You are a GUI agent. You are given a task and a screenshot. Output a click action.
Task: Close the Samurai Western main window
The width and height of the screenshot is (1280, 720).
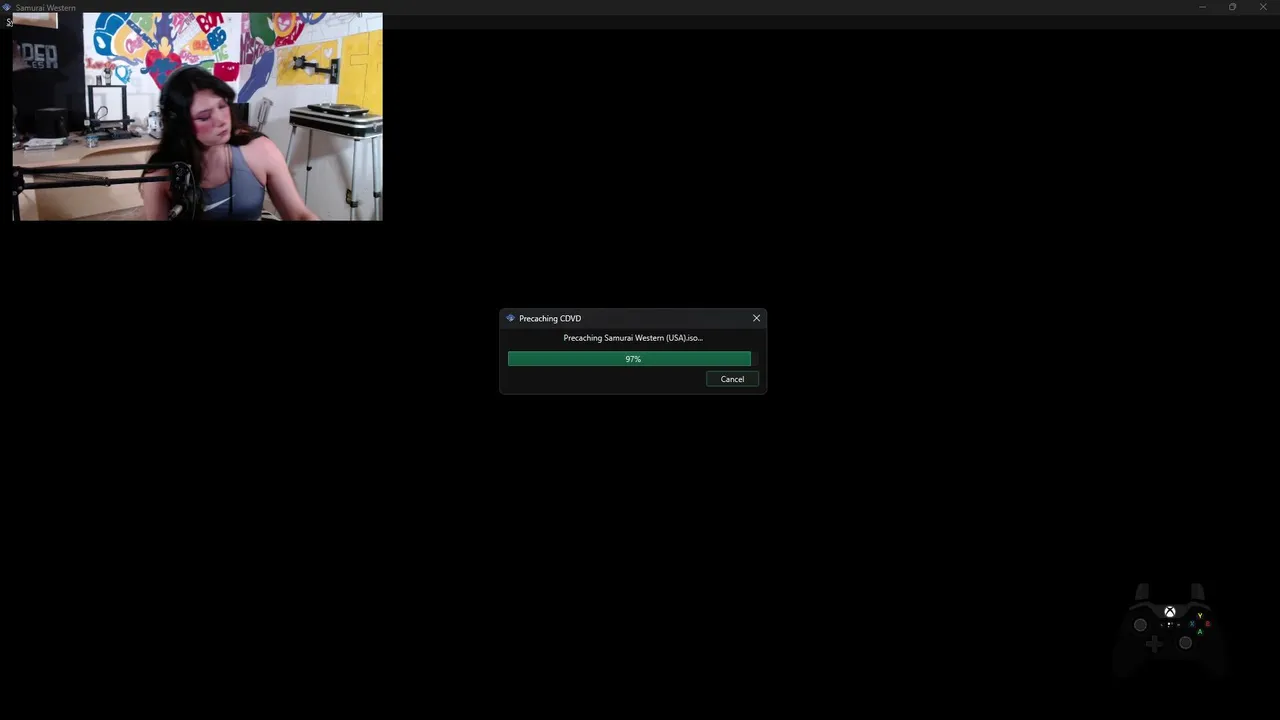coord(1263,7)
